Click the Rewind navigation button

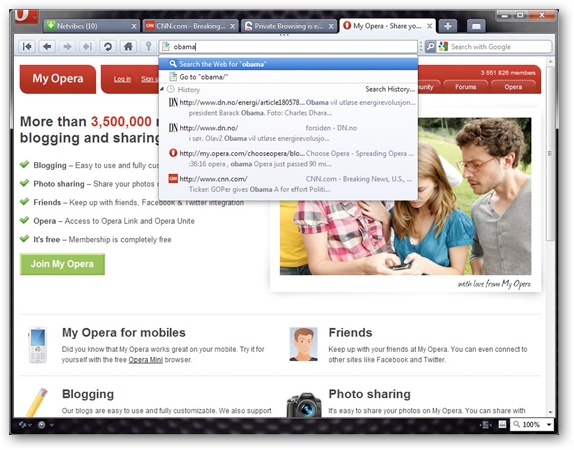tap(27, 47)
